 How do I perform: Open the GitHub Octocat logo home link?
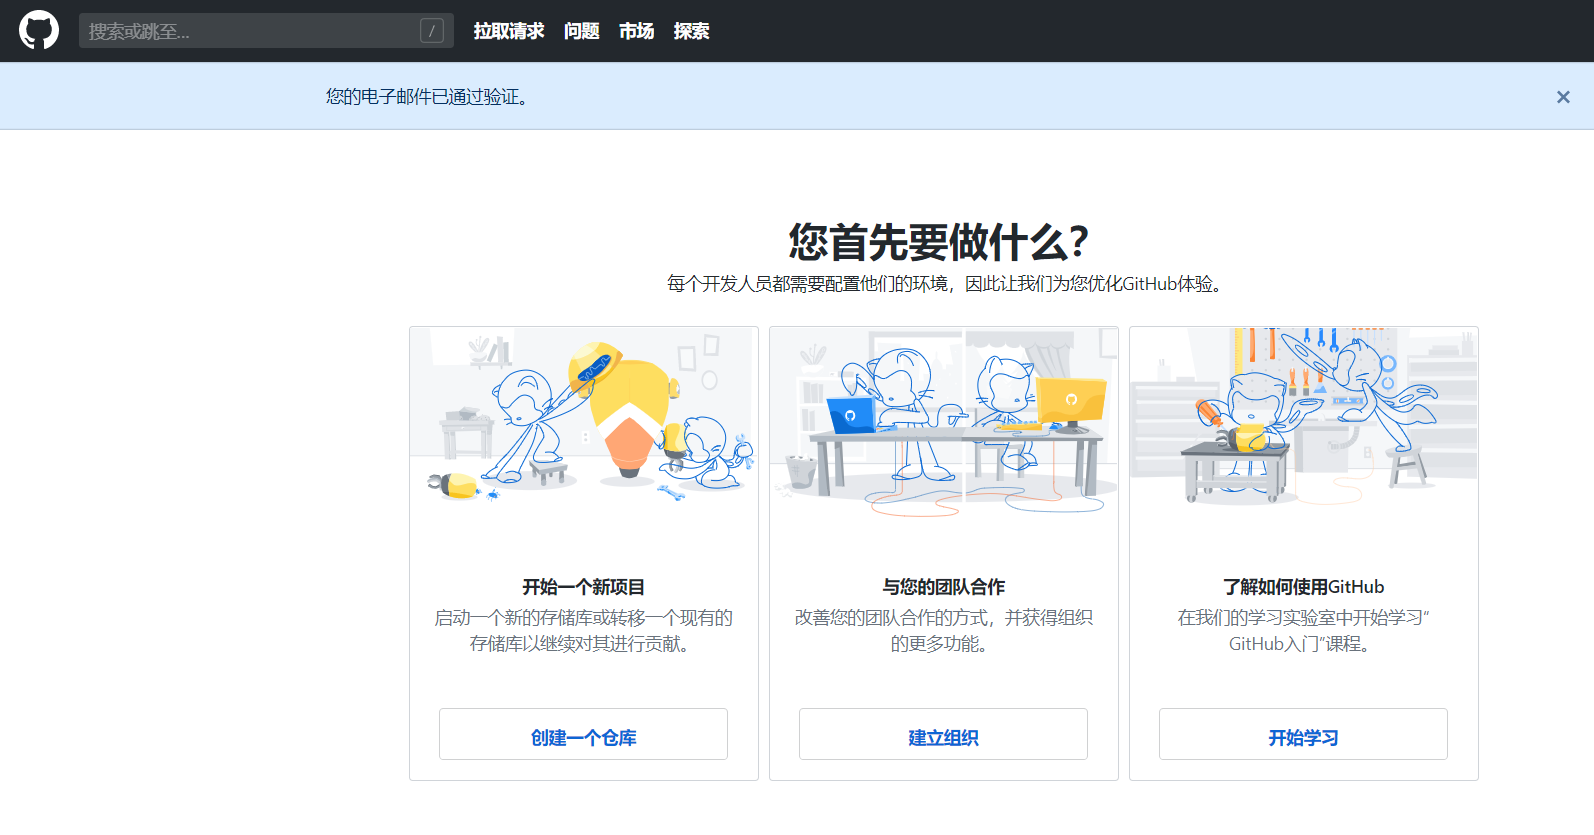39,31
